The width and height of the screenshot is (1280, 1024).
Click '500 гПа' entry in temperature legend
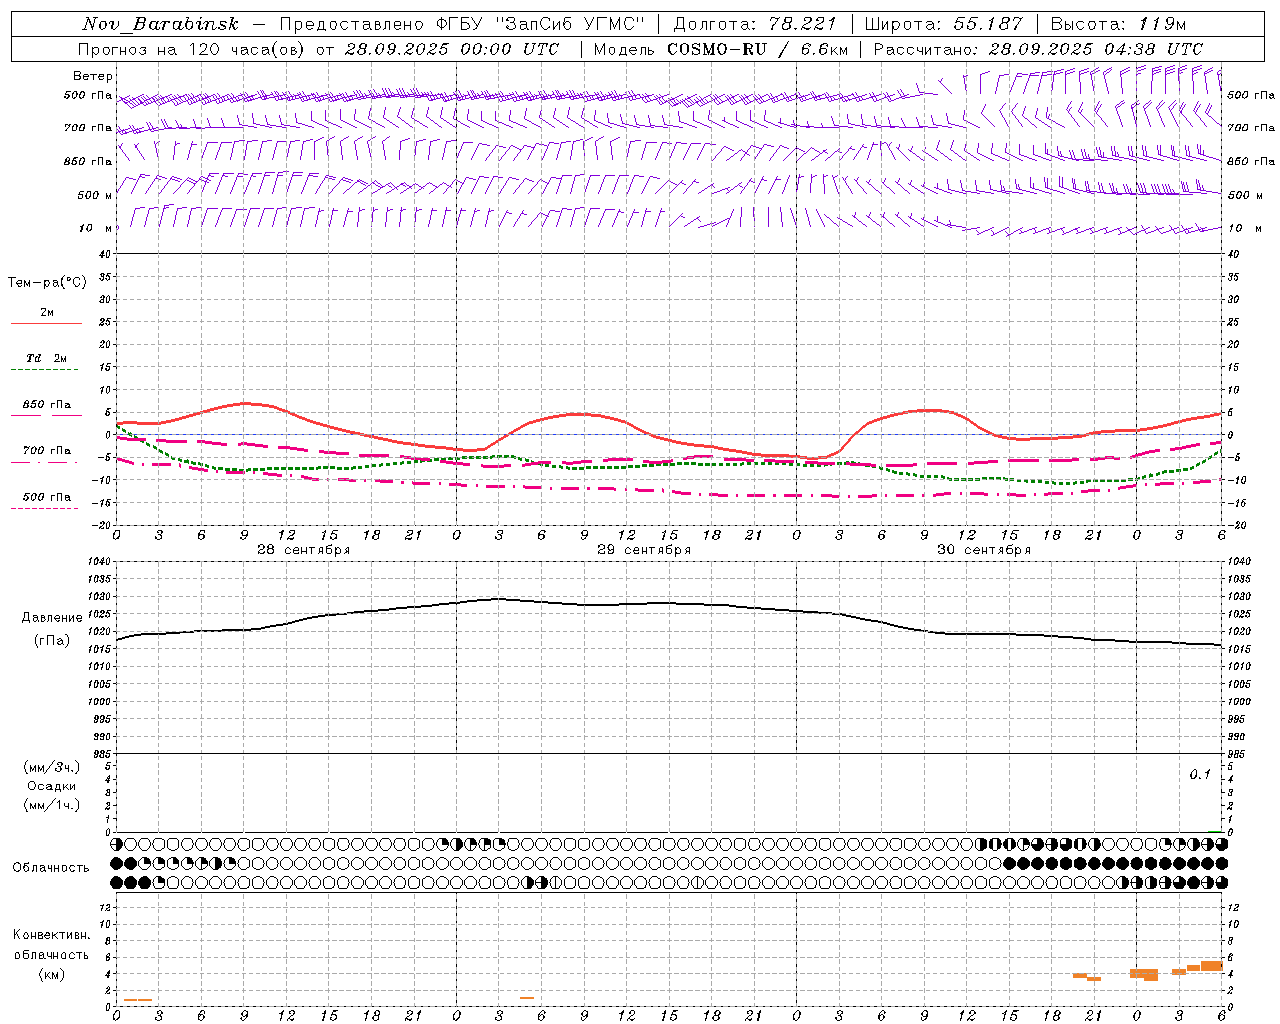click(x=47, y=497)
